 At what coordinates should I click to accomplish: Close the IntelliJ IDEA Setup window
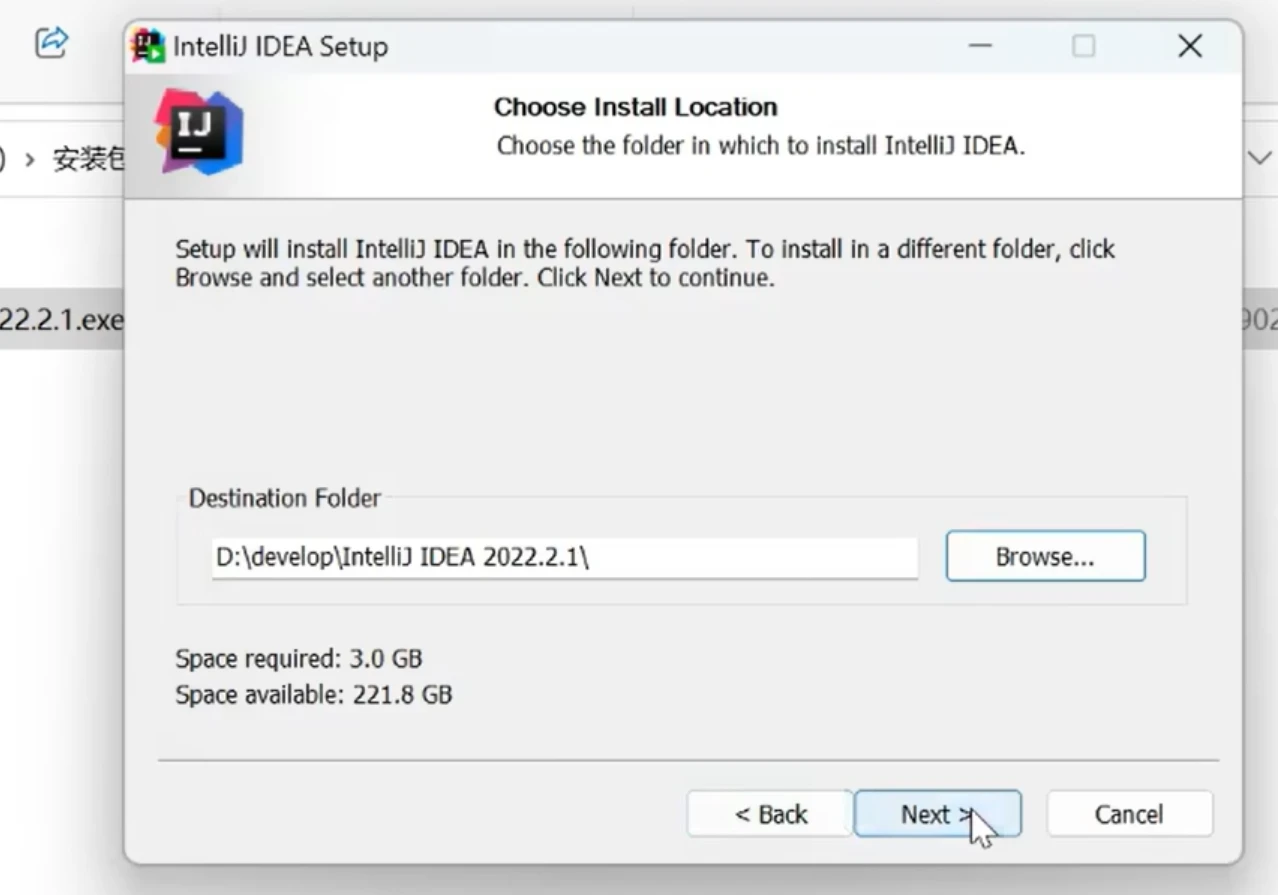[x=1189, y=46]
